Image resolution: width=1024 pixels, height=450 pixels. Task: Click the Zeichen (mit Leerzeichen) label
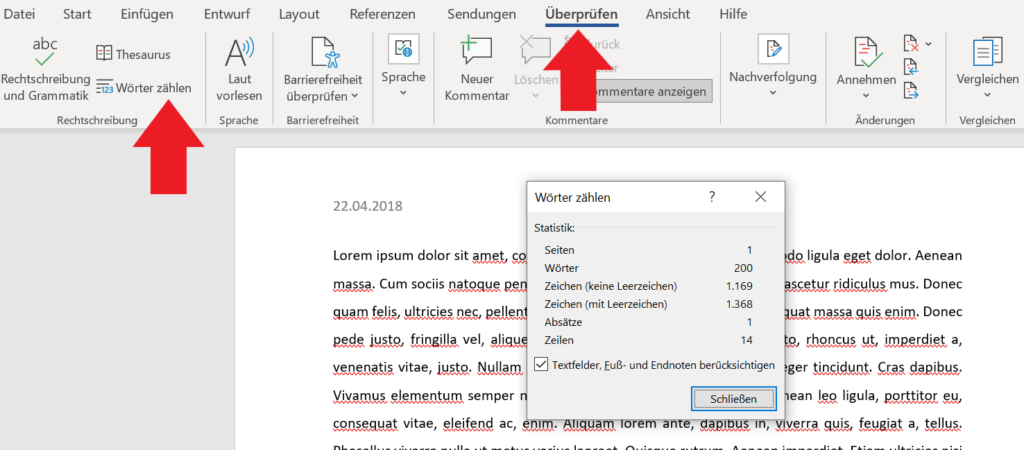click(x=605, y=304)
